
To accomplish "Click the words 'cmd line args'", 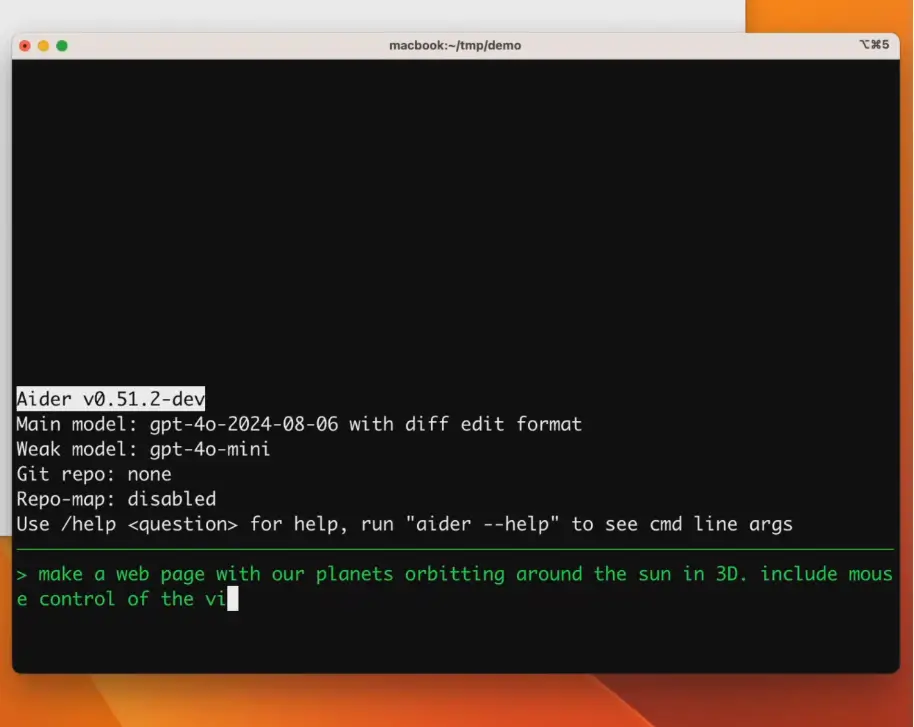I will [x=720, y=524].
